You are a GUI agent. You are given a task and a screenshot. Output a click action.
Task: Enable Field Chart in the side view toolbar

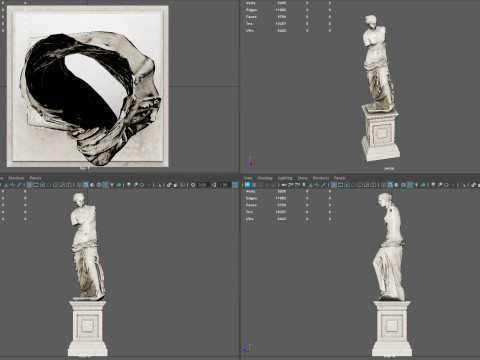click(360, 185)
